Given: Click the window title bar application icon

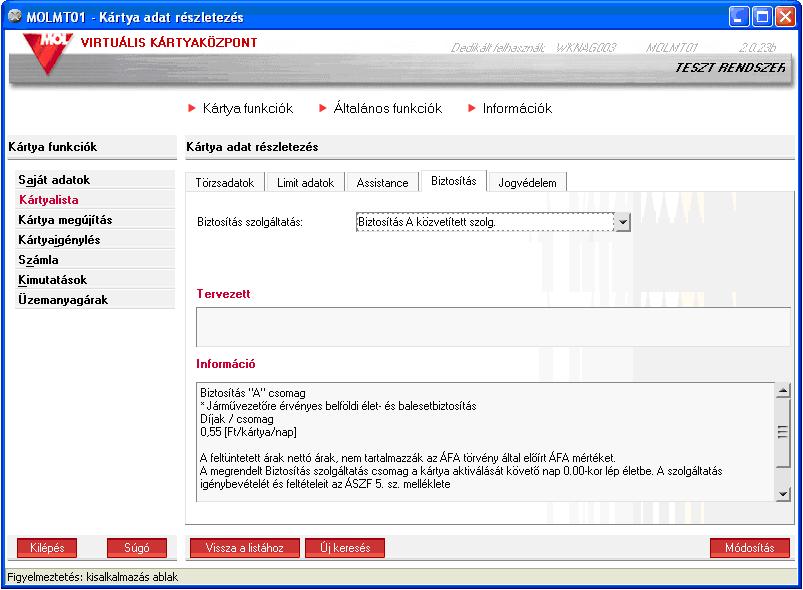Looking at the screenshot, I should pos(15,16).
